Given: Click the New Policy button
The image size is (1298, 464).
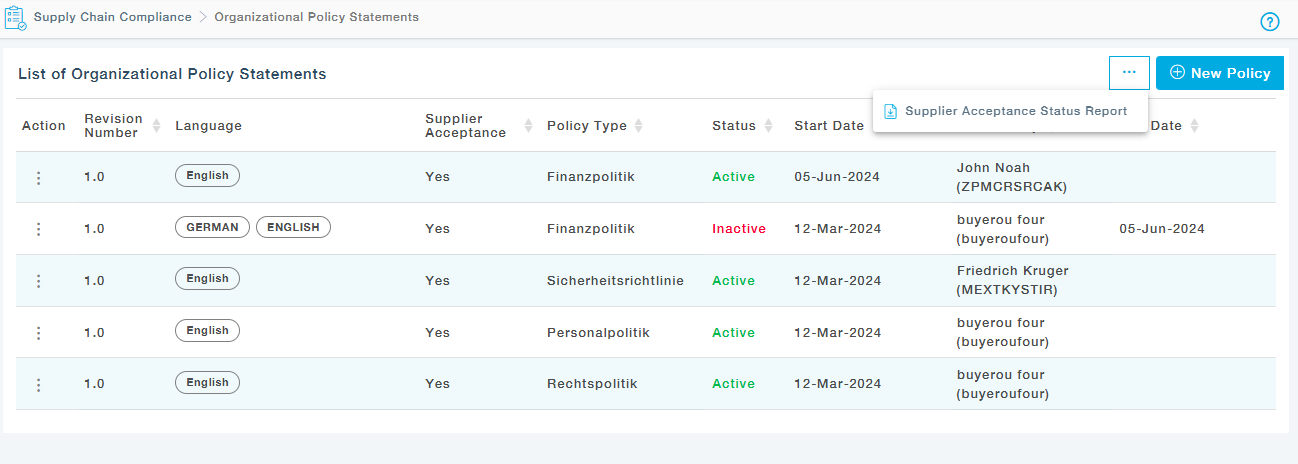Looking at the screenshot, I should (x=1219, y=73).
